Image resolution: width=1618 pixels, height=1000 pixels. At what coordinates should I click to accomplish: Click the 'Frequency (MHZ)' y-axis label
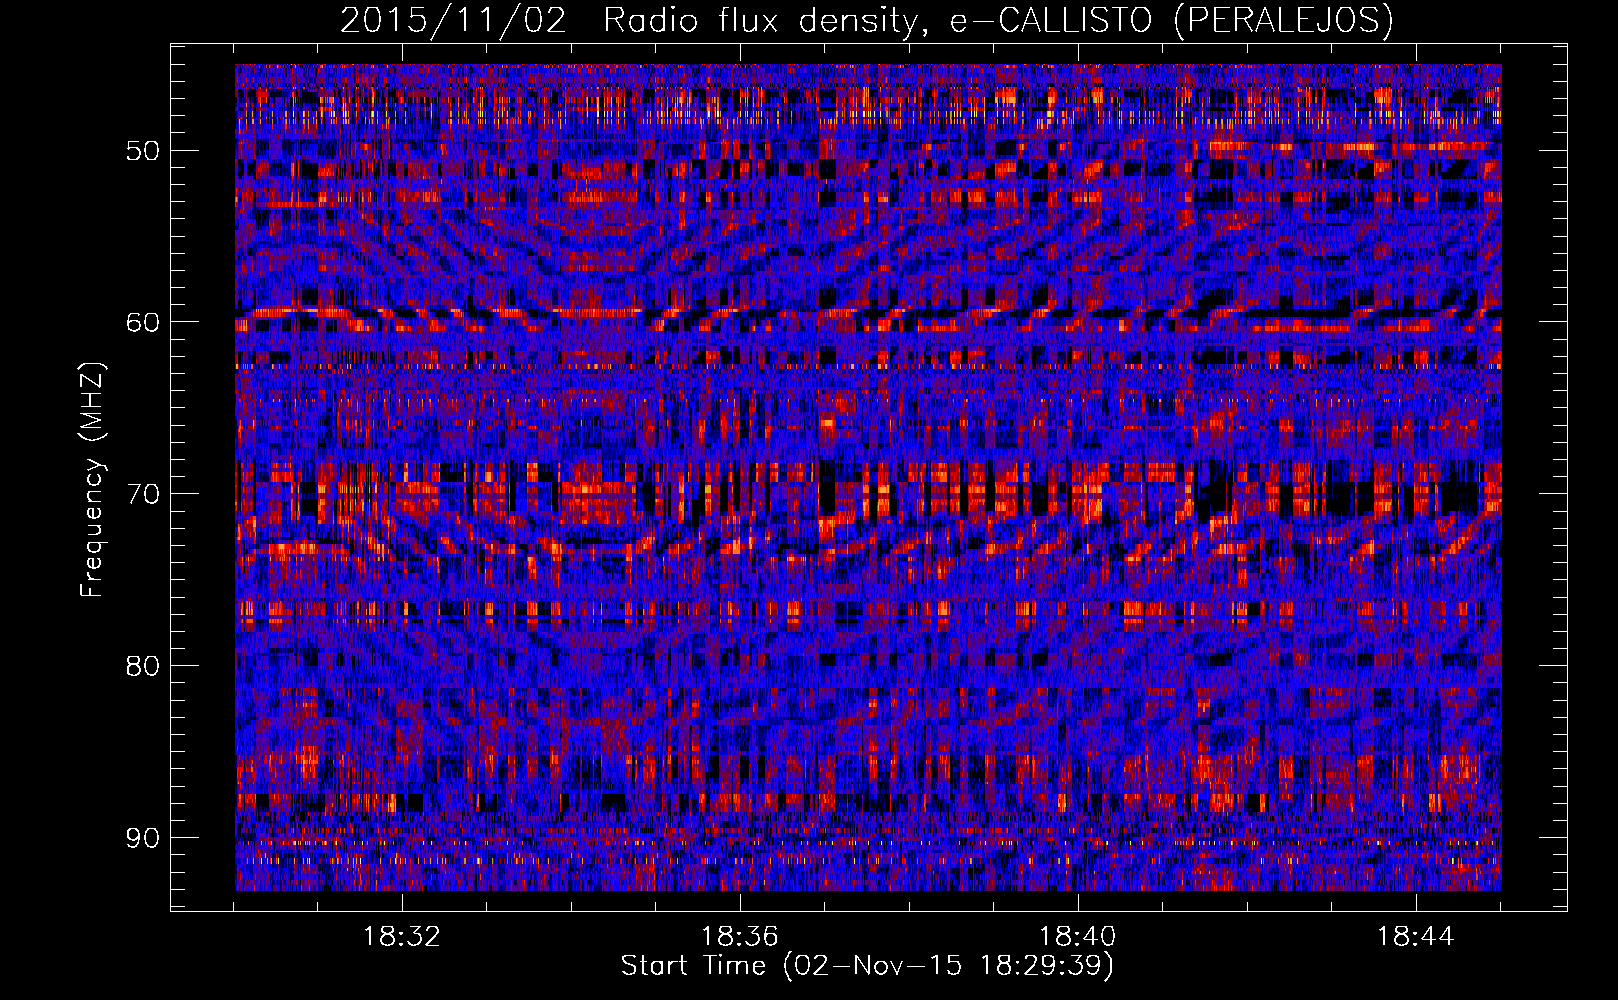[92, 479]
